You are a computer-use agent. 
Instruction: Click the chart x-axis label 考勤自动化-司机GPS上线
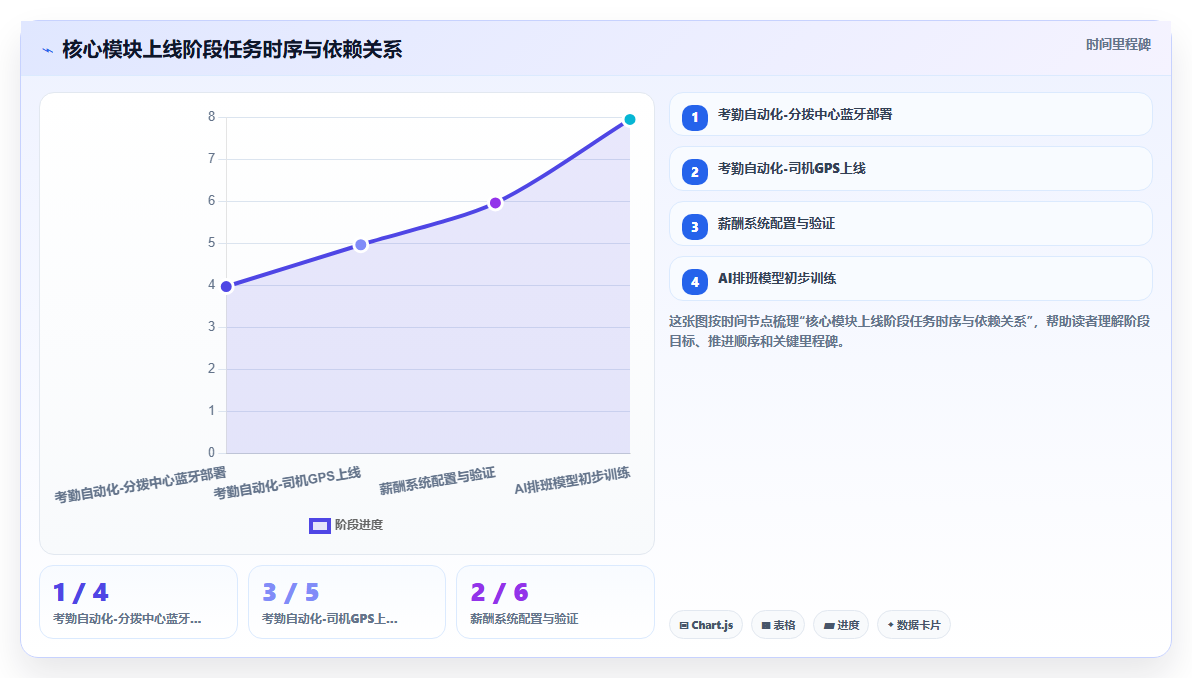coord(287,483)
